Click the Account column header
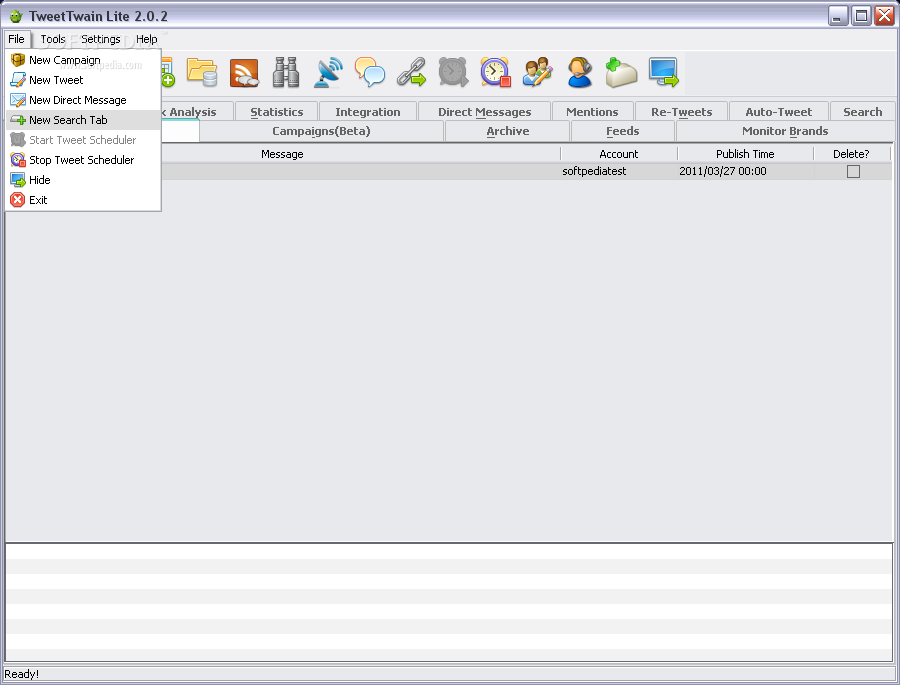The width and height of the screenshot is (900, 685). click(619, 154)
